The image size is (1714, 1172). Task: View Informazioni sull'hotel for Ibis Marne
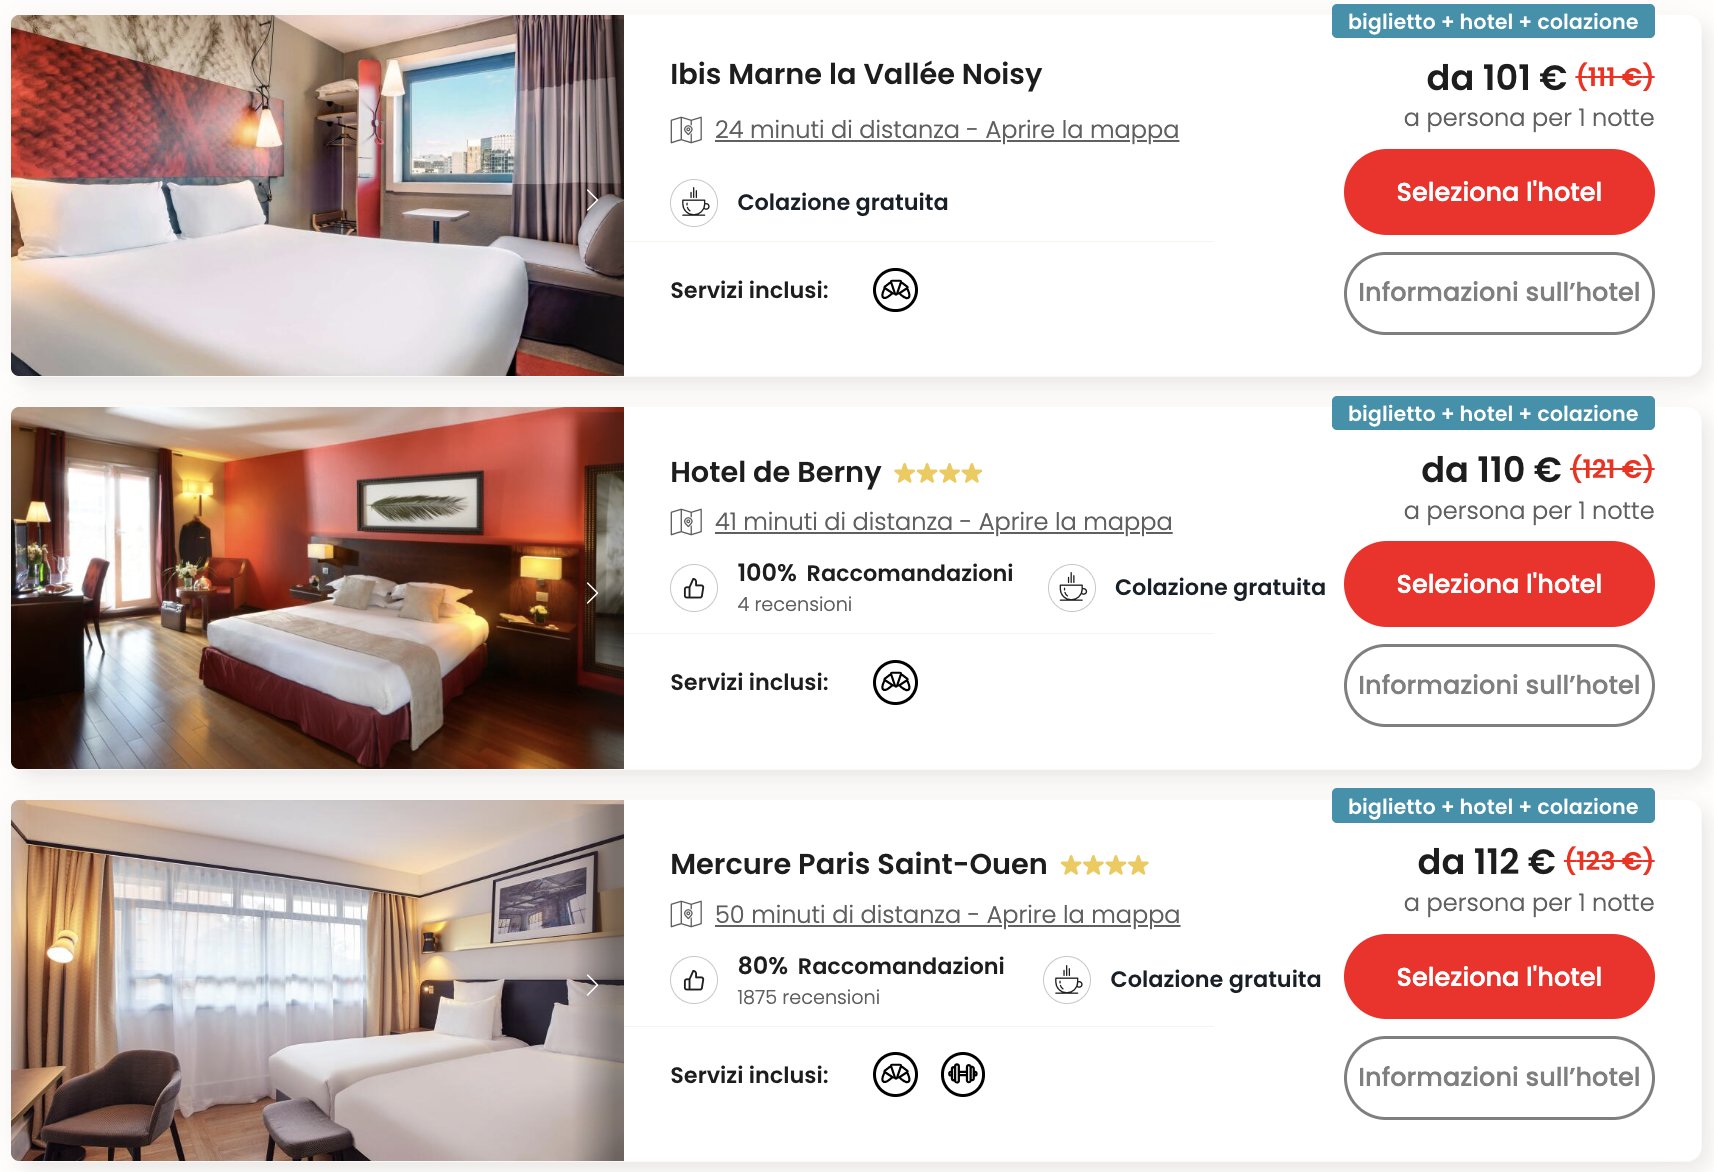tap(1499, 293)
